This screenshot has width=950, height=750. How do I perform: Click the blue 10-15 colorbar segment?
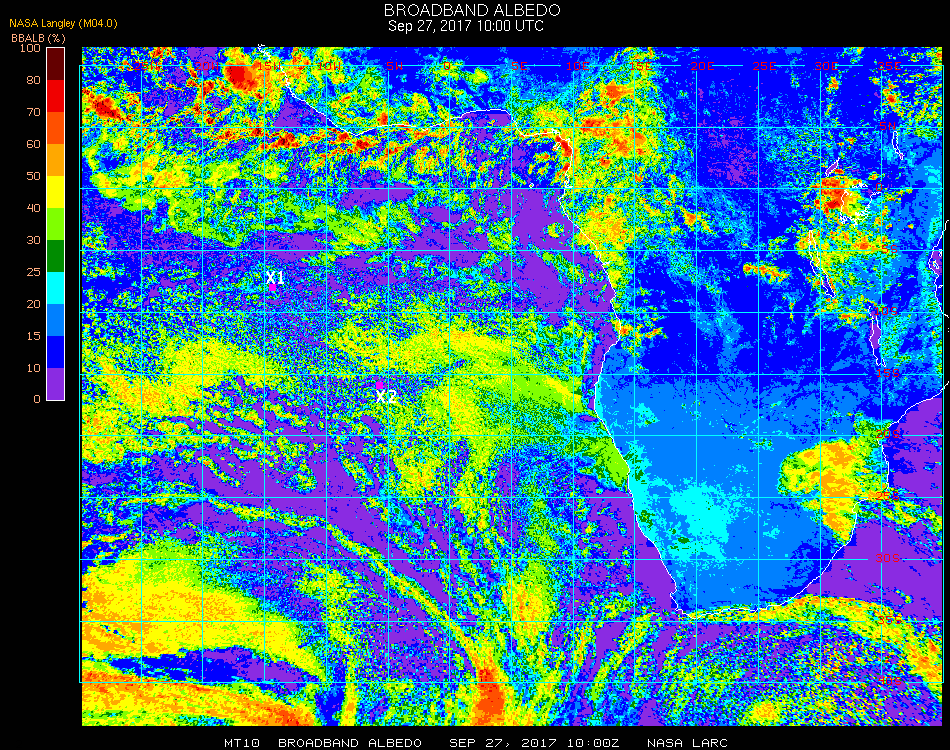point(56,352)
